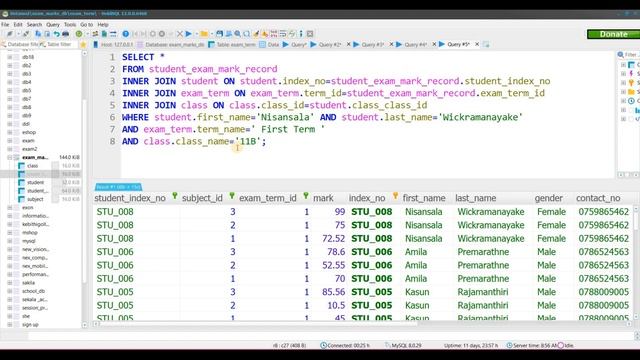Click the print icon

pos(65,34)
